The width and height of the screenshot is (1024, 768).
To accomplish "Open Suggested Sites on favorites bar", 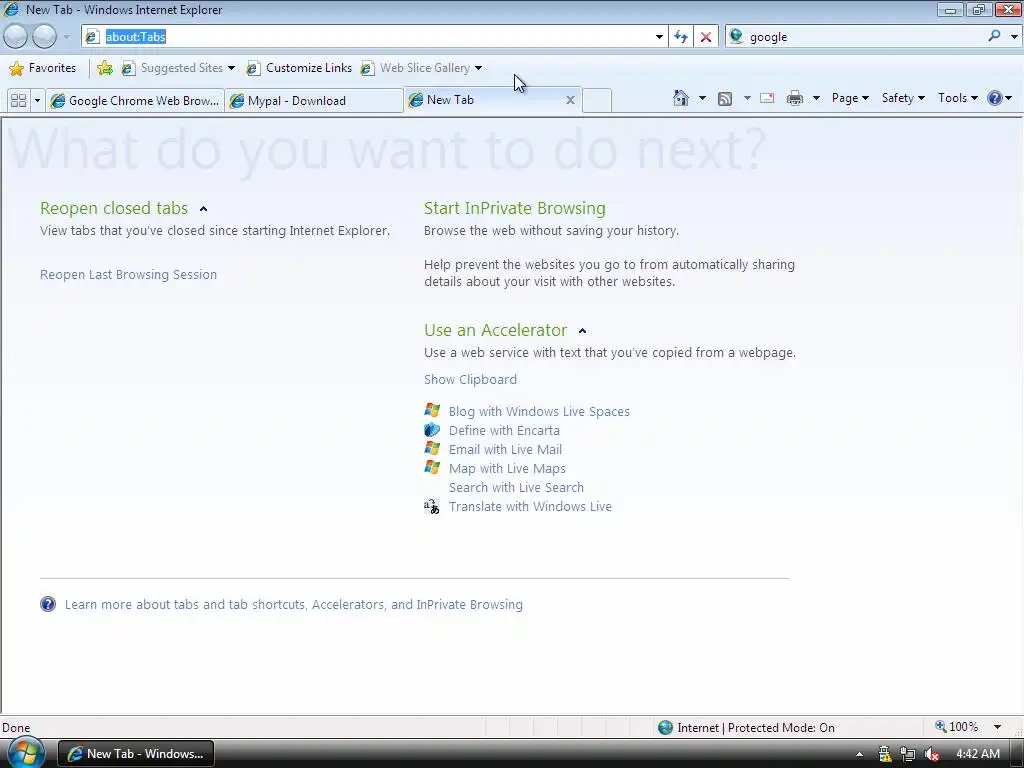I will coord(178,68).
